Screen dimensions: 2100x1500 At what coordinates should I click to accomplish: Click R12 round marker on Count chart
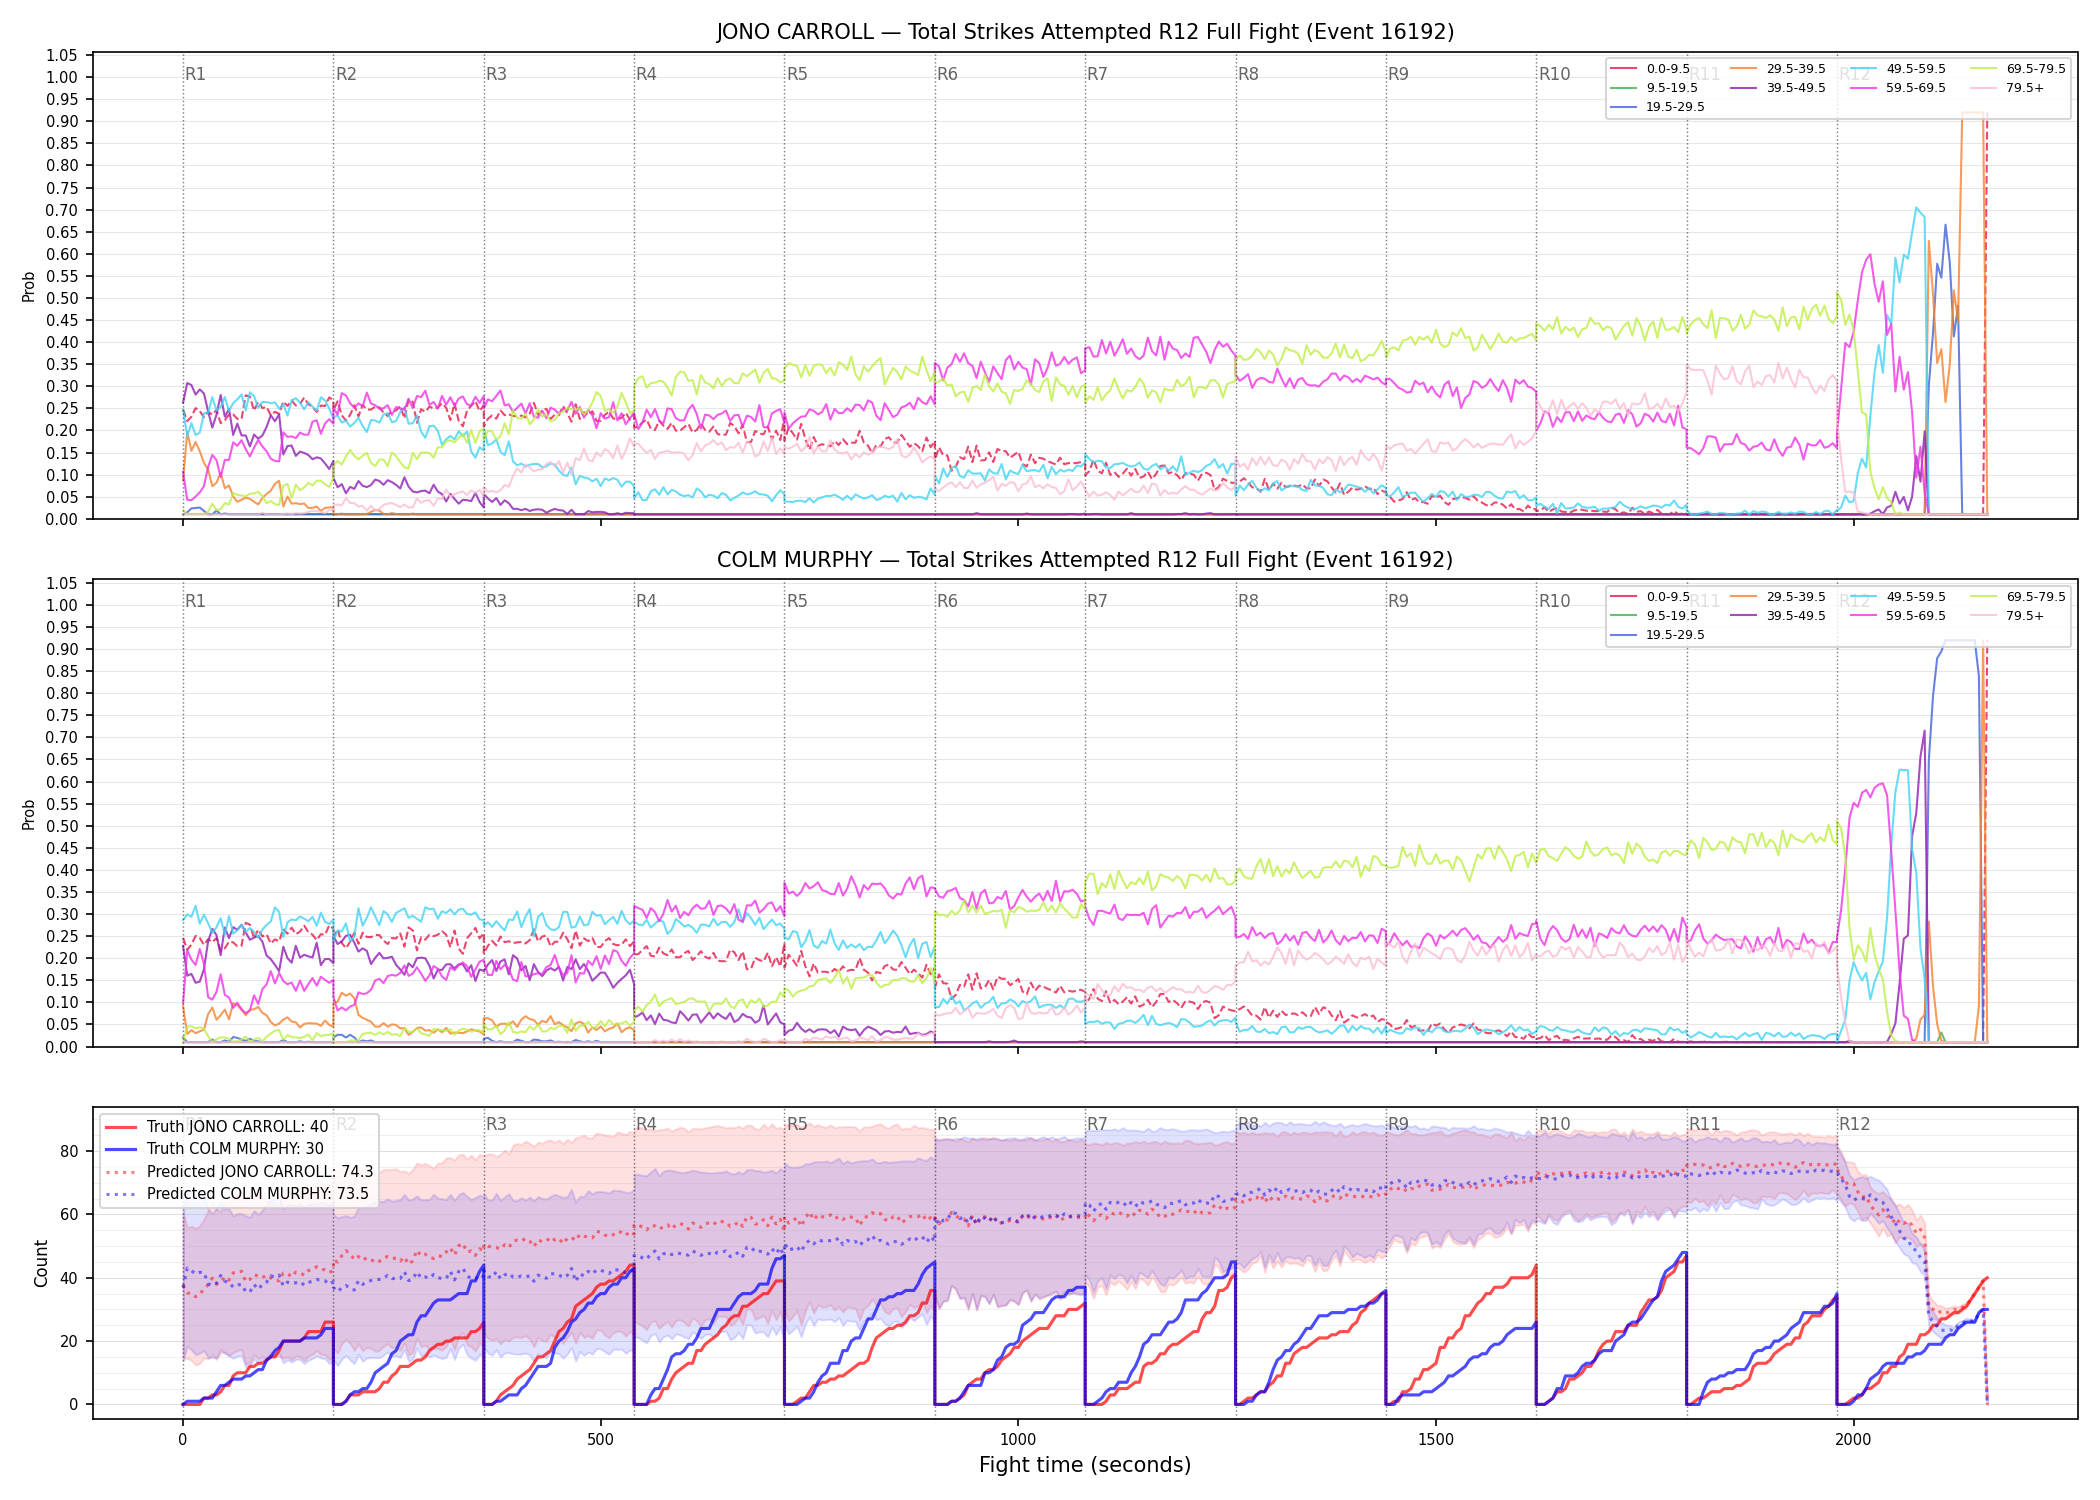pyautogui.click(x=1854, y=1124)
